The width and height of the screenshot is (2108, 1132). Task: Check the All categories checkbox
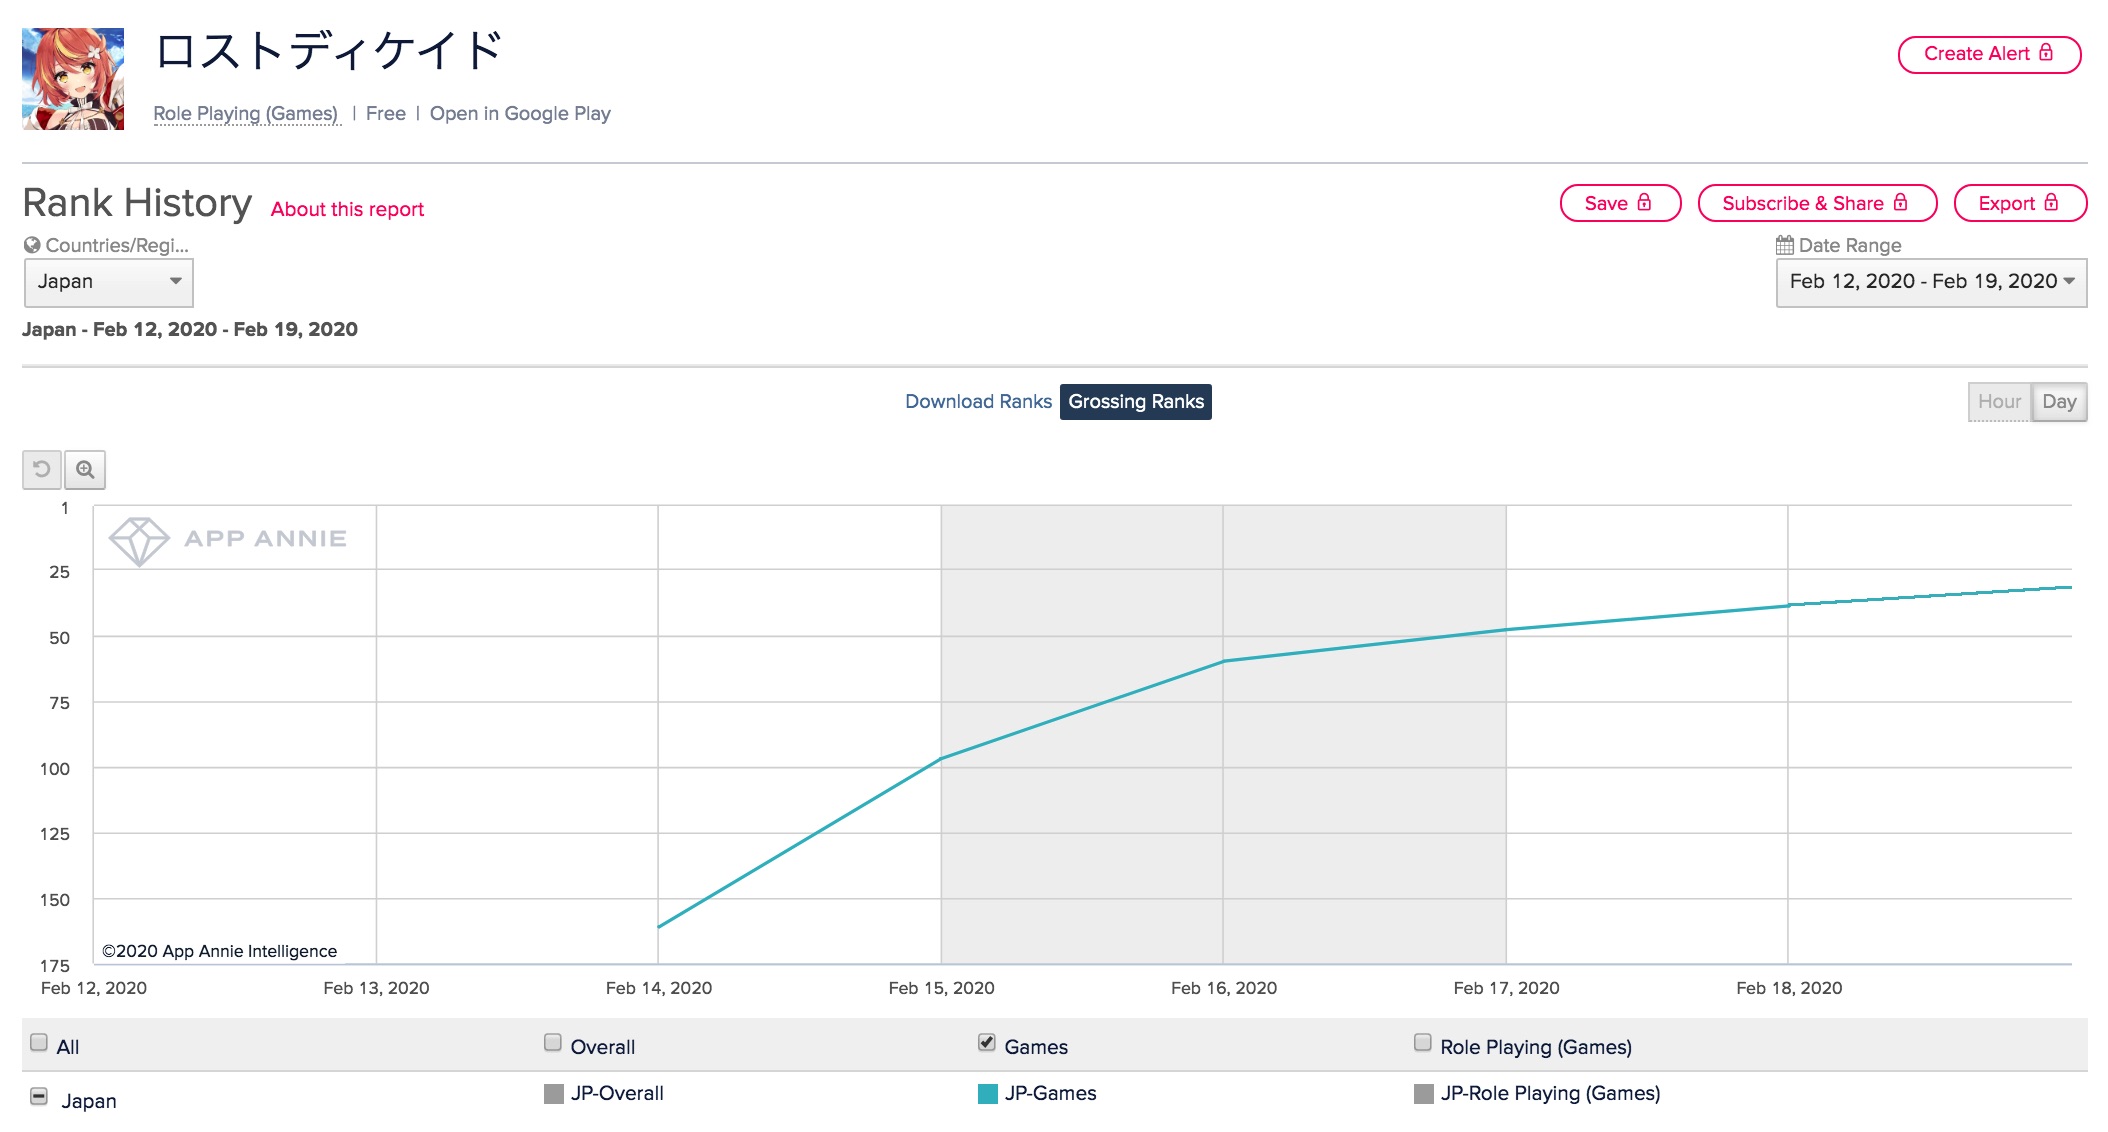tap(39, 1043)
